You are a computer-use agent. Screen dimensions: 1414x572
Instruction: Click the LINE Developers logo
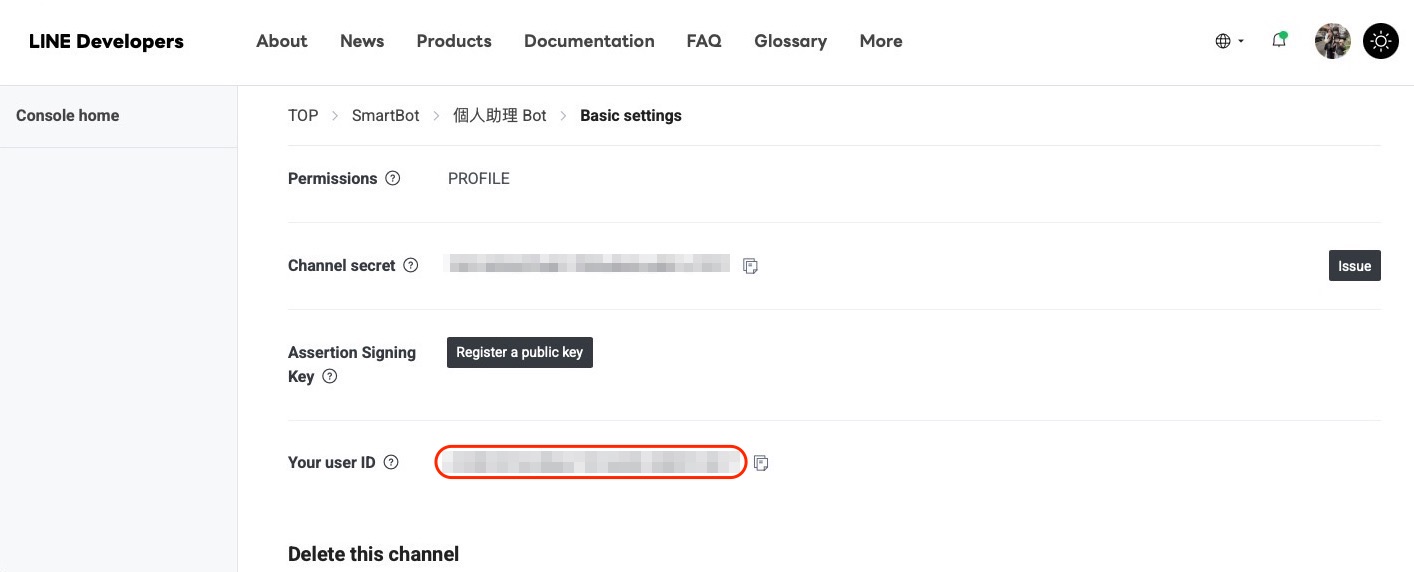point(106,41)
